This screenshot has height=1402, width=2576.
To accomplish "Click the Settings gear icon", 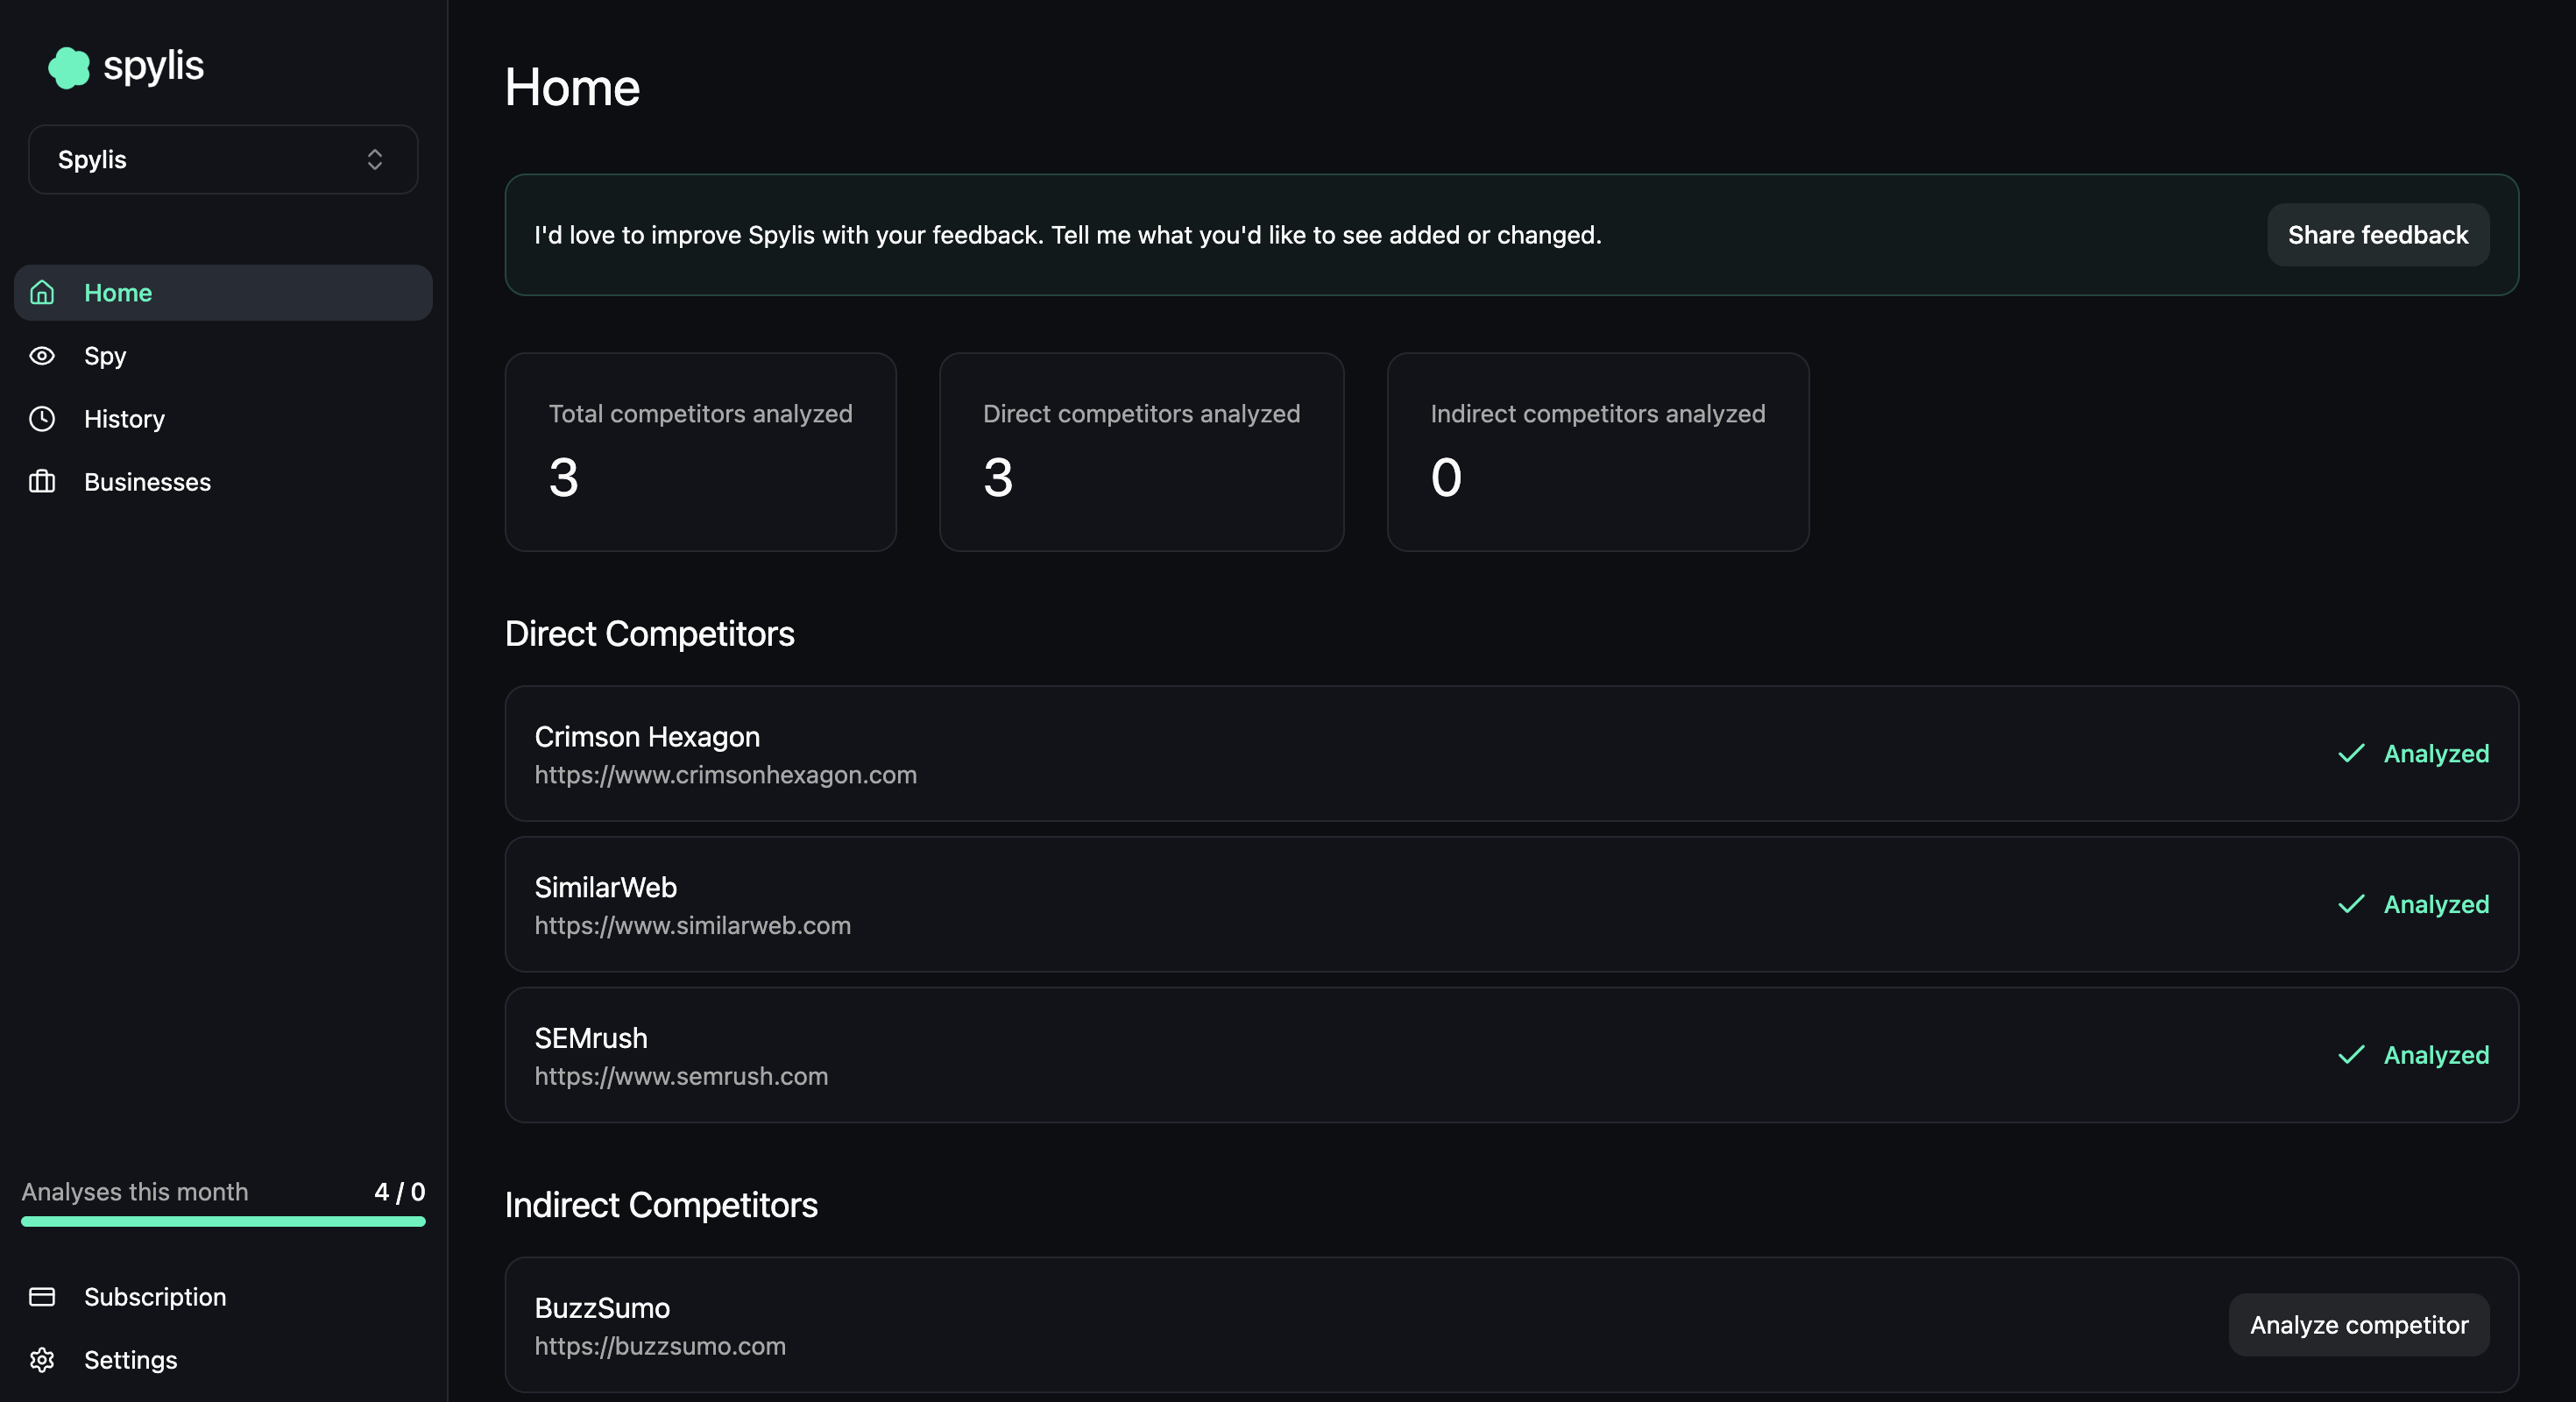I will click(x=42, y=1360).
